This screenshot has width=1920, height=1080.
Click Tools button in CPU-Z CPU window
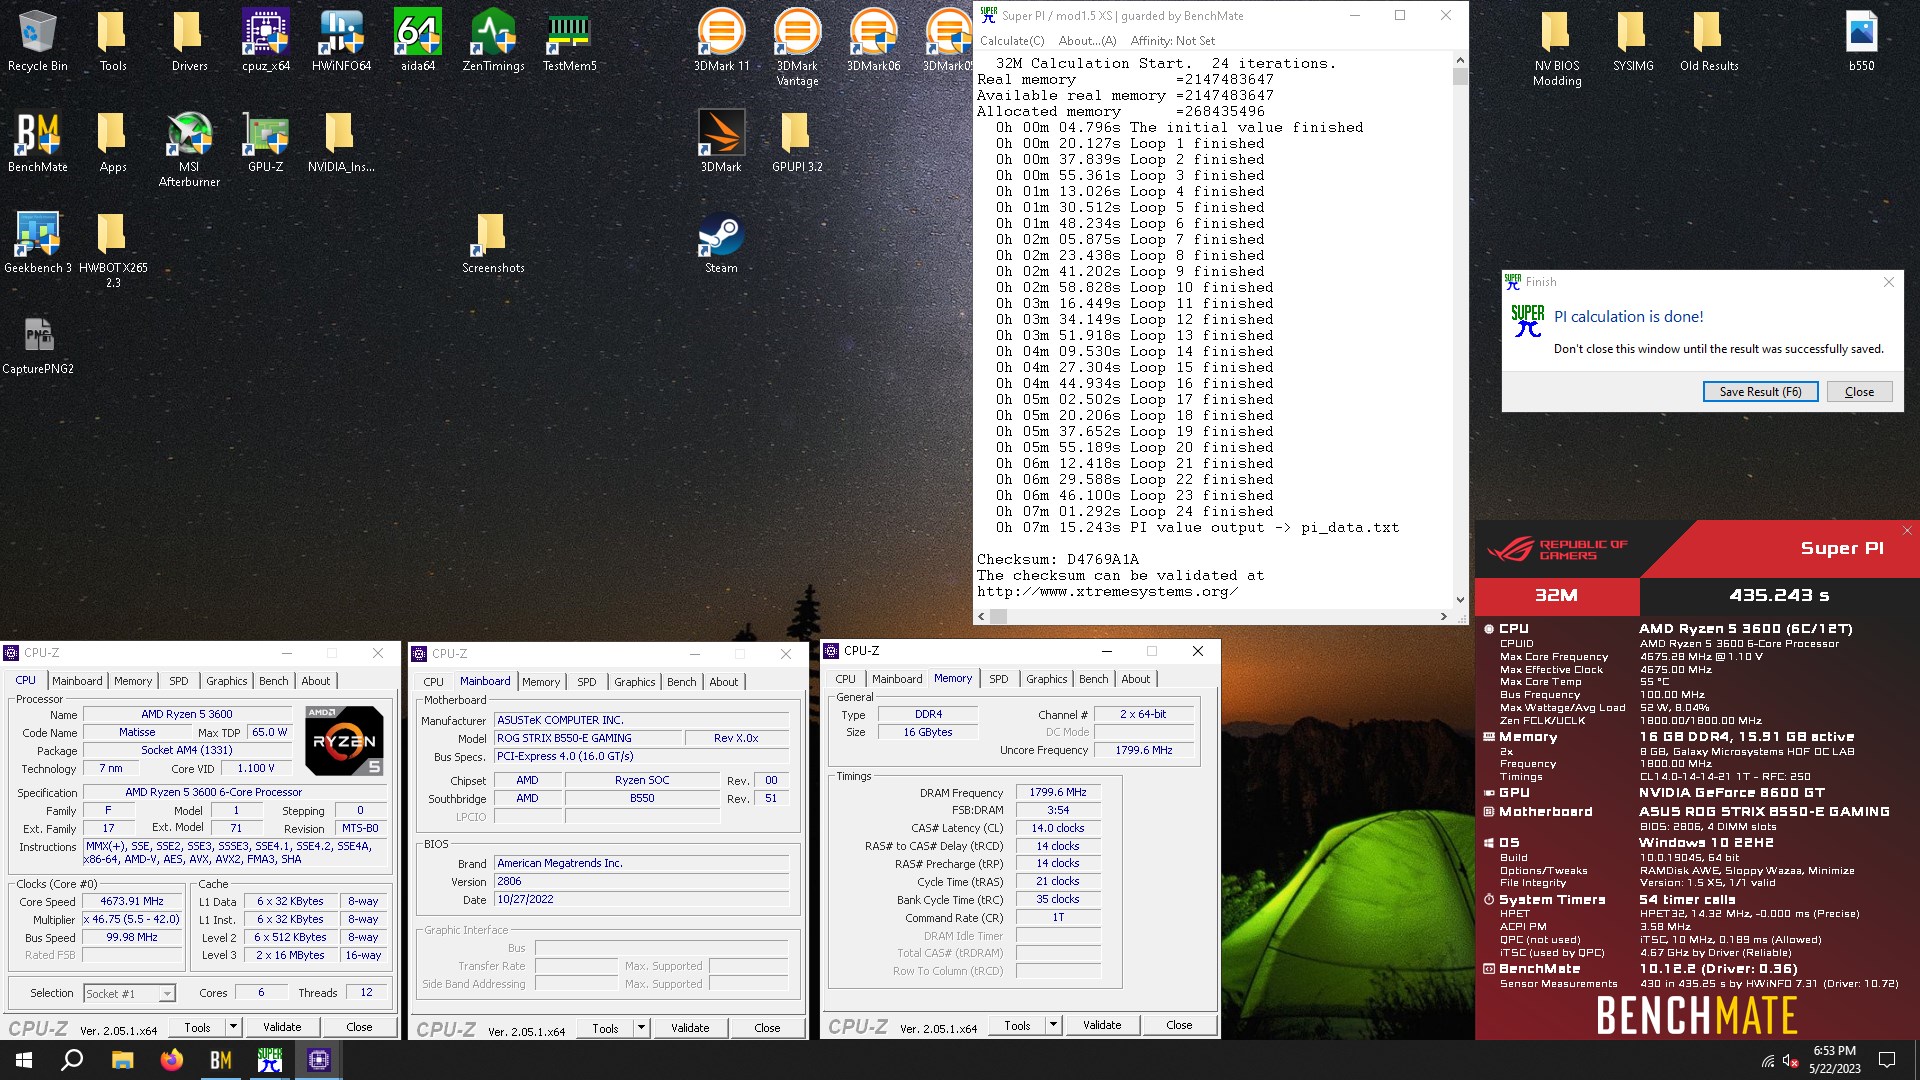point(198,1027)
